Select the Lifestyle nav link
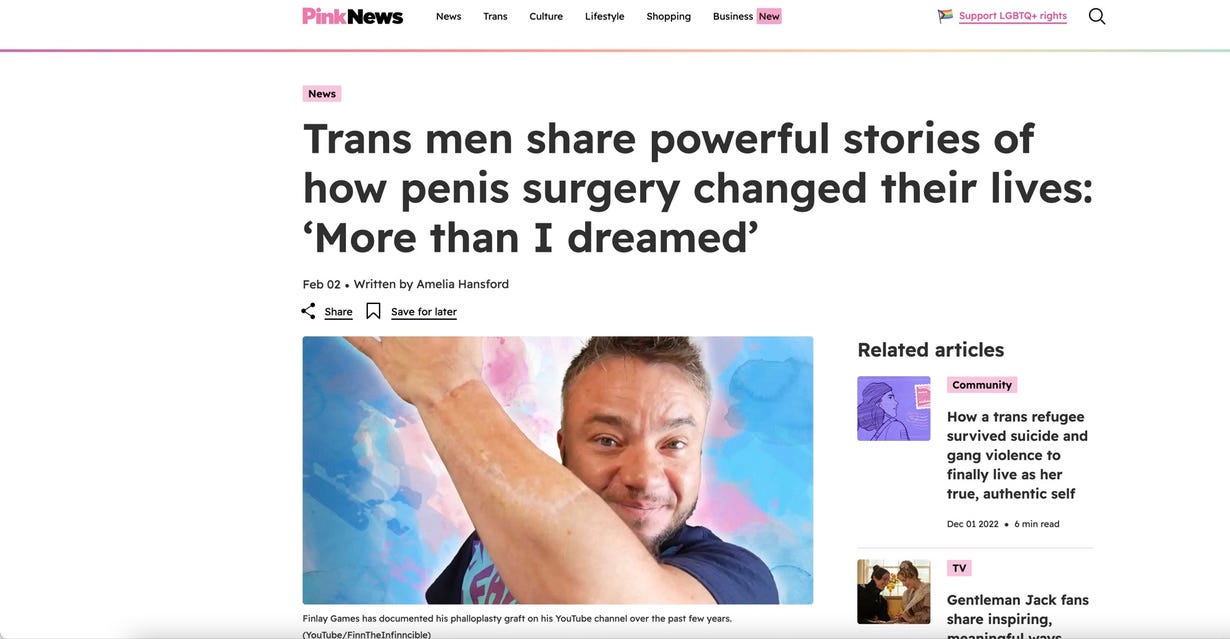 point(604,16)
